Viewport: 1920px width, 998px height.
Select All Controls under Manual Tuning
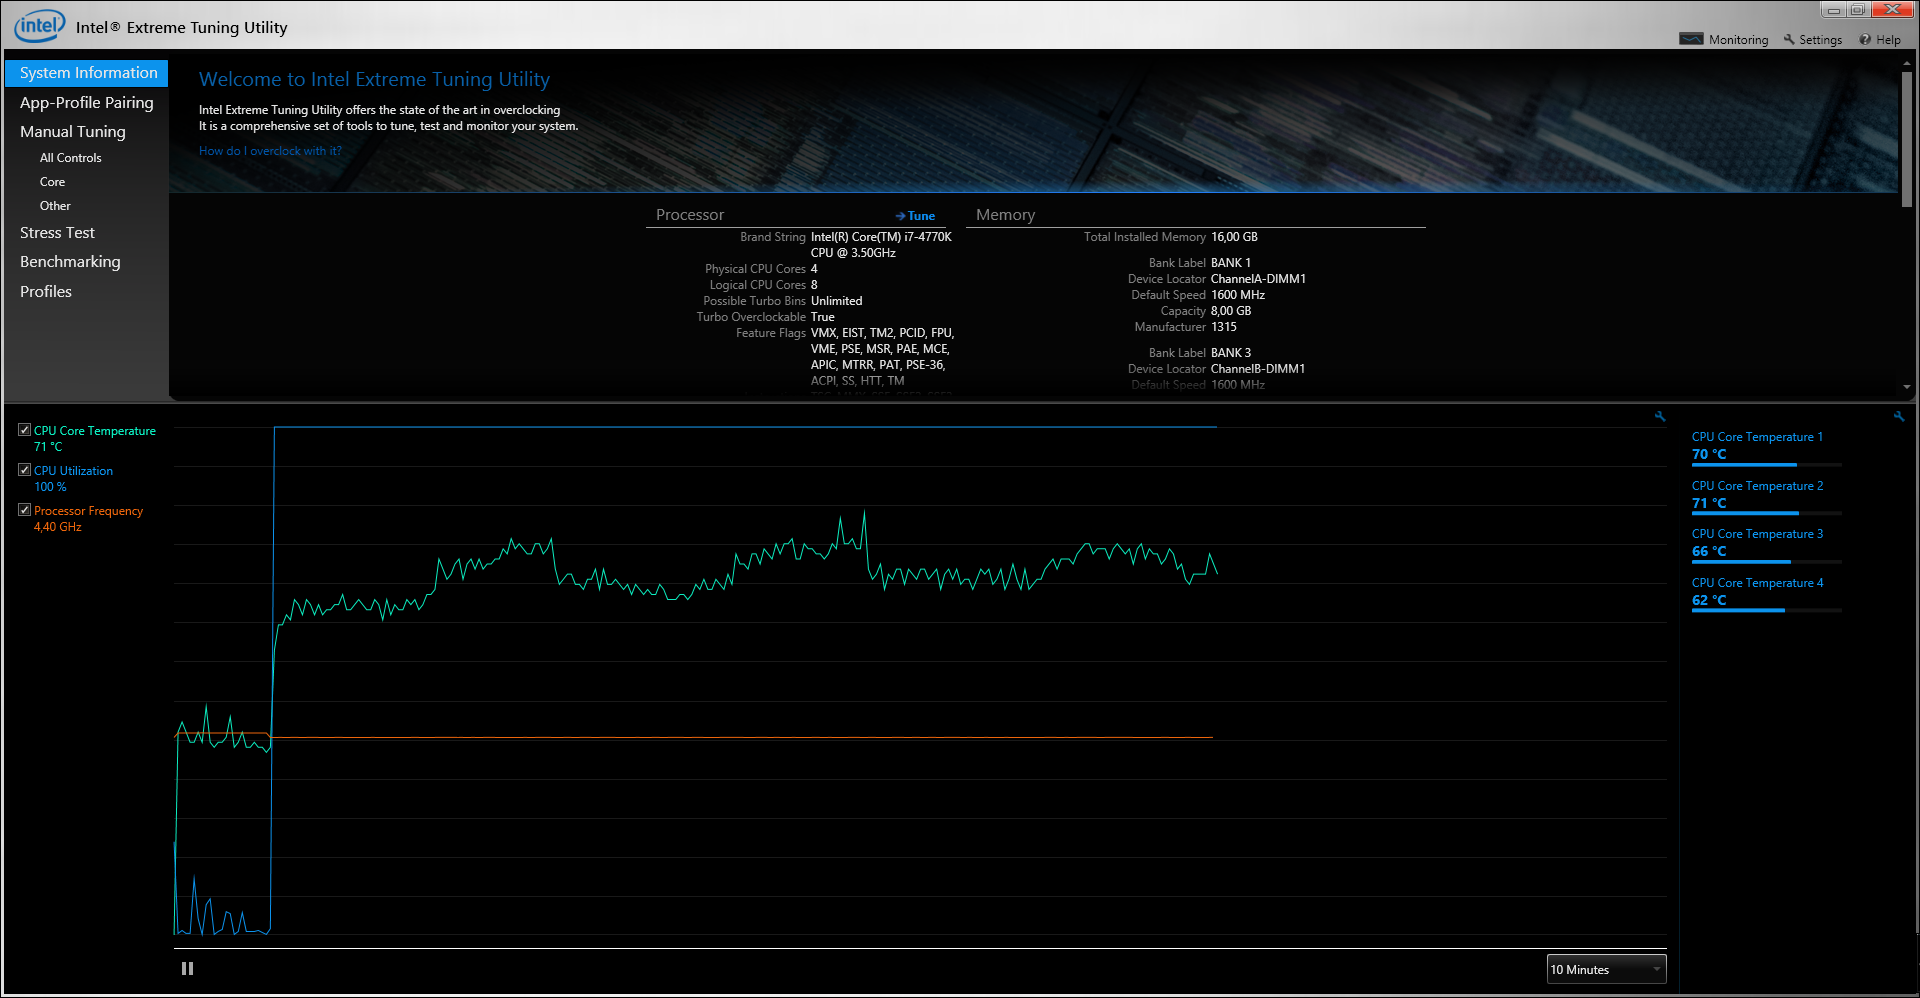(x=71, y=158)
